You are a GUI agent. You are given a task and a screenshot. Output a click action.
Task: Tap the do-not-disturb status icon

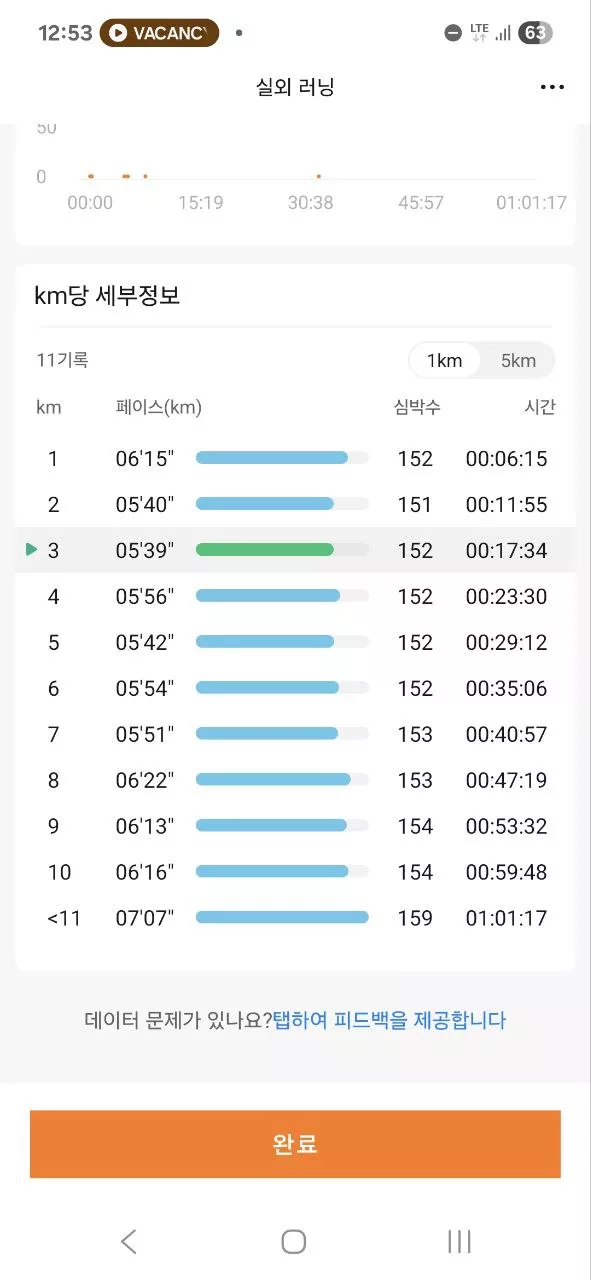click(x=453, y=33)
